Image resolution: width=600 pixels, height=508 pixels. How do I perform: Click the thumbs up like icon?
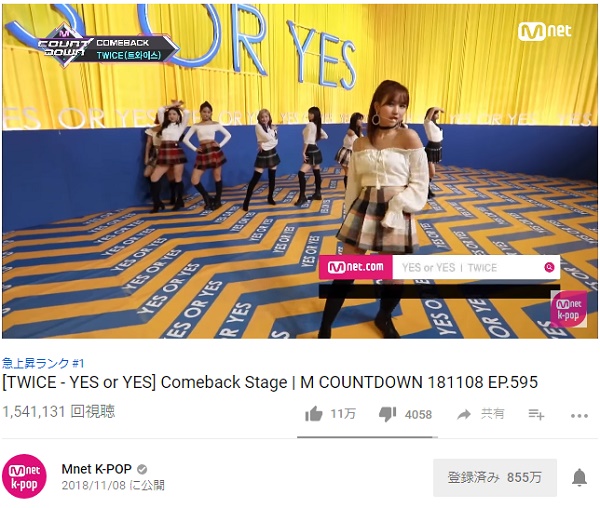(314, 414)
